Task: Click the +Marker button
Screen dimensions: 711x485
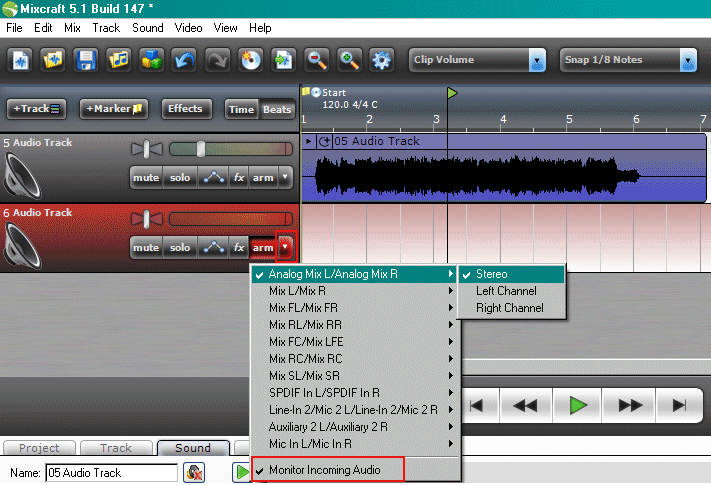Action: 114,109
